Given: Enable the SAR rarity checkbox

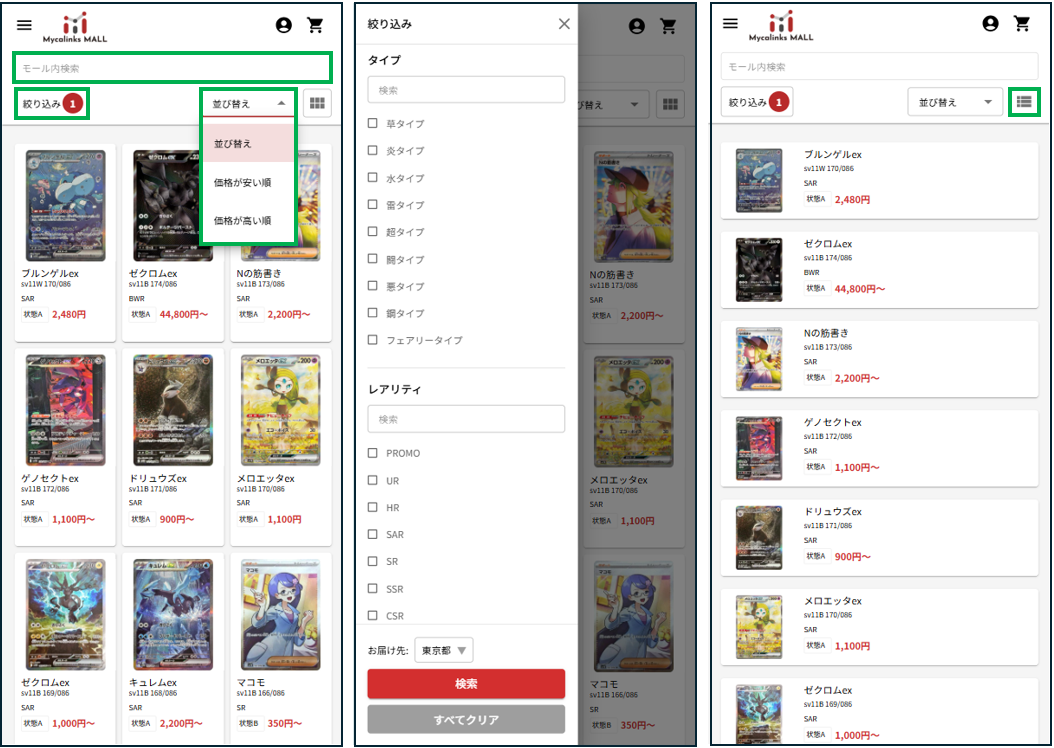Looking at the screenshot, I should (372, 534).
